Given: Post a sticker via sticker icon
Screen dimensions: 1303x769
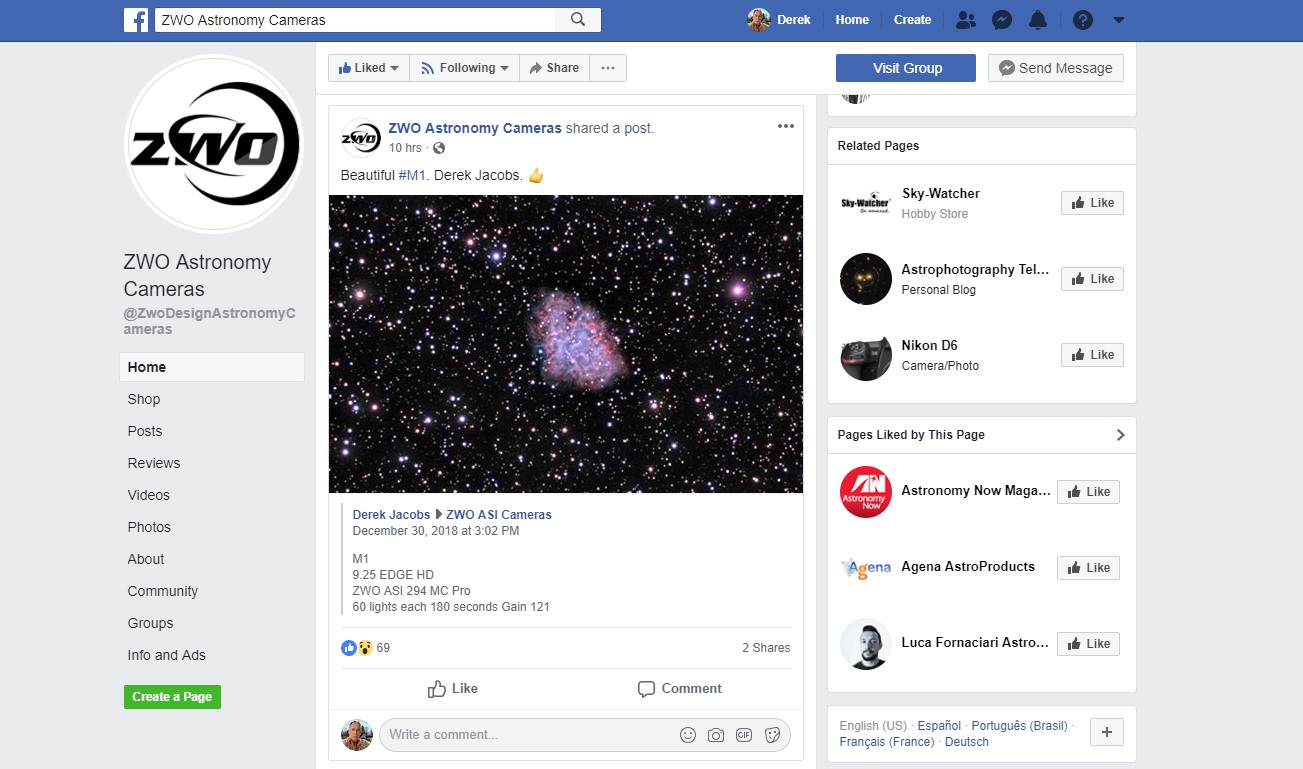Looking at the screenshot, I should tap(772, 735).
